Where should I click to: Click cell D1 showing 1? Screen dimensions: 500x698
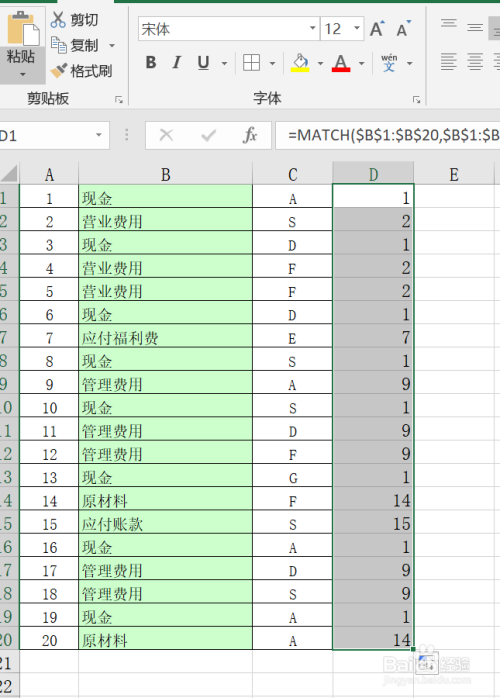373,198
